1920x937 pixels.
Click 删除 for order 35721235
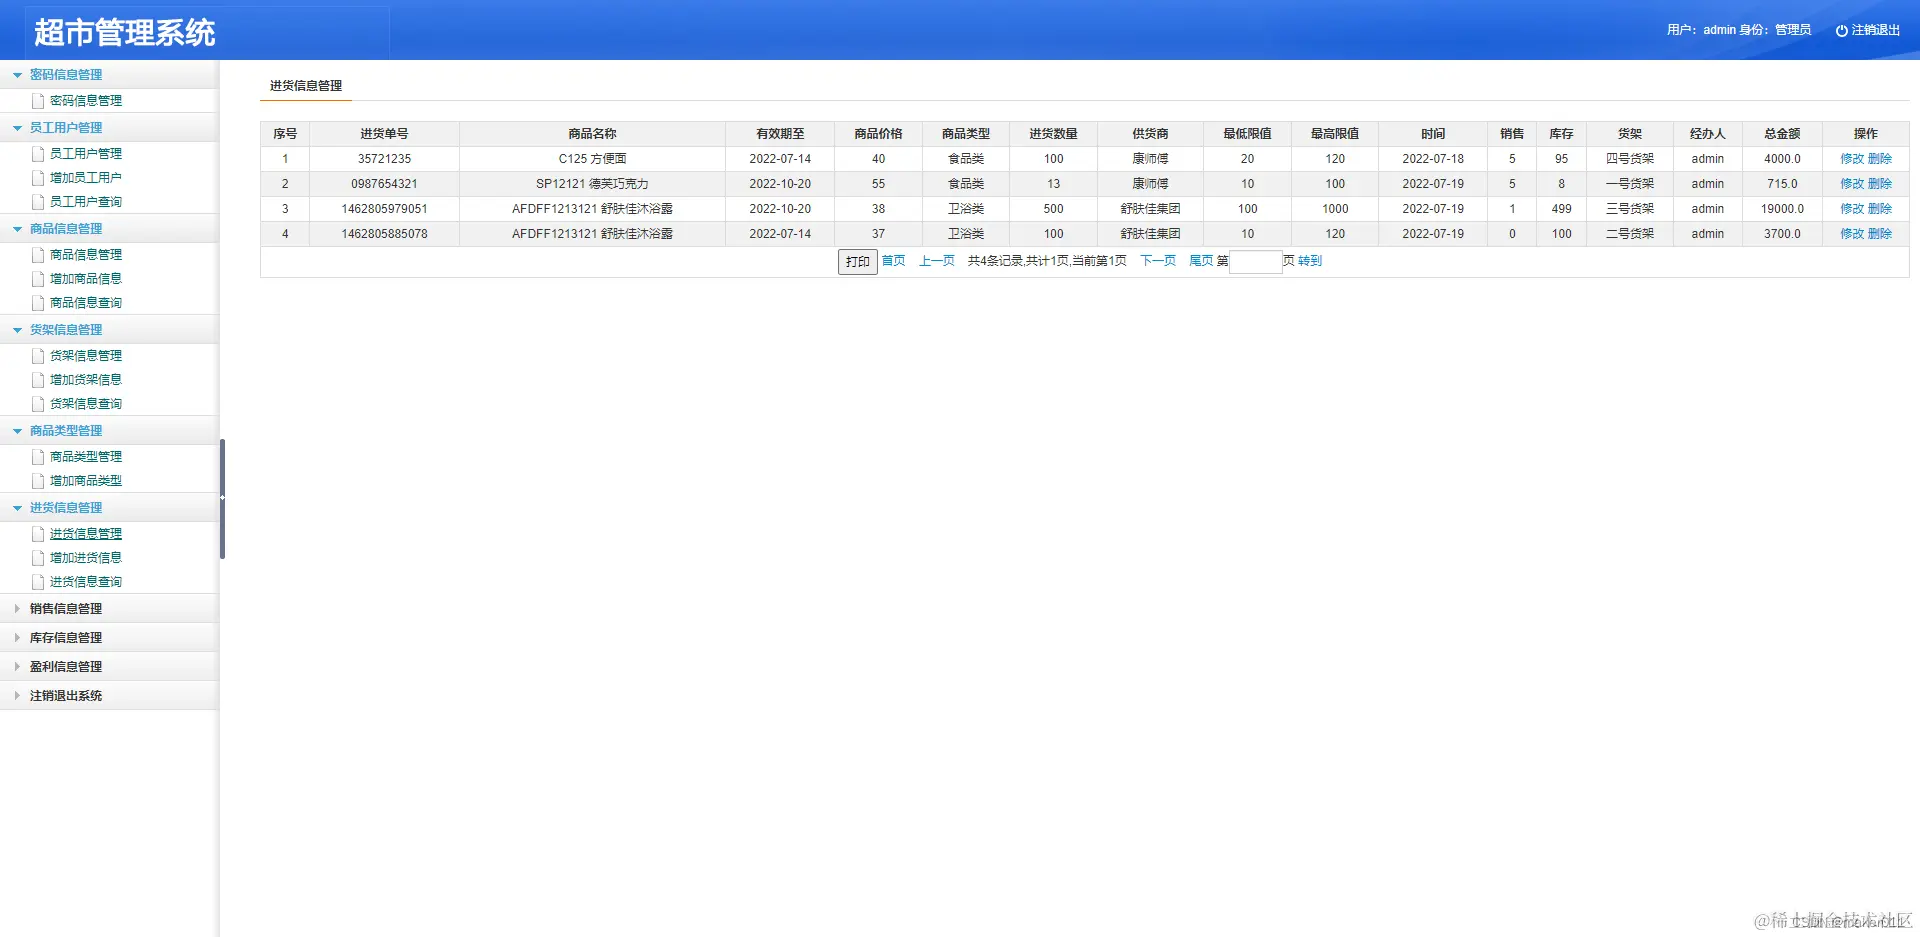[x=1880, y=159]
